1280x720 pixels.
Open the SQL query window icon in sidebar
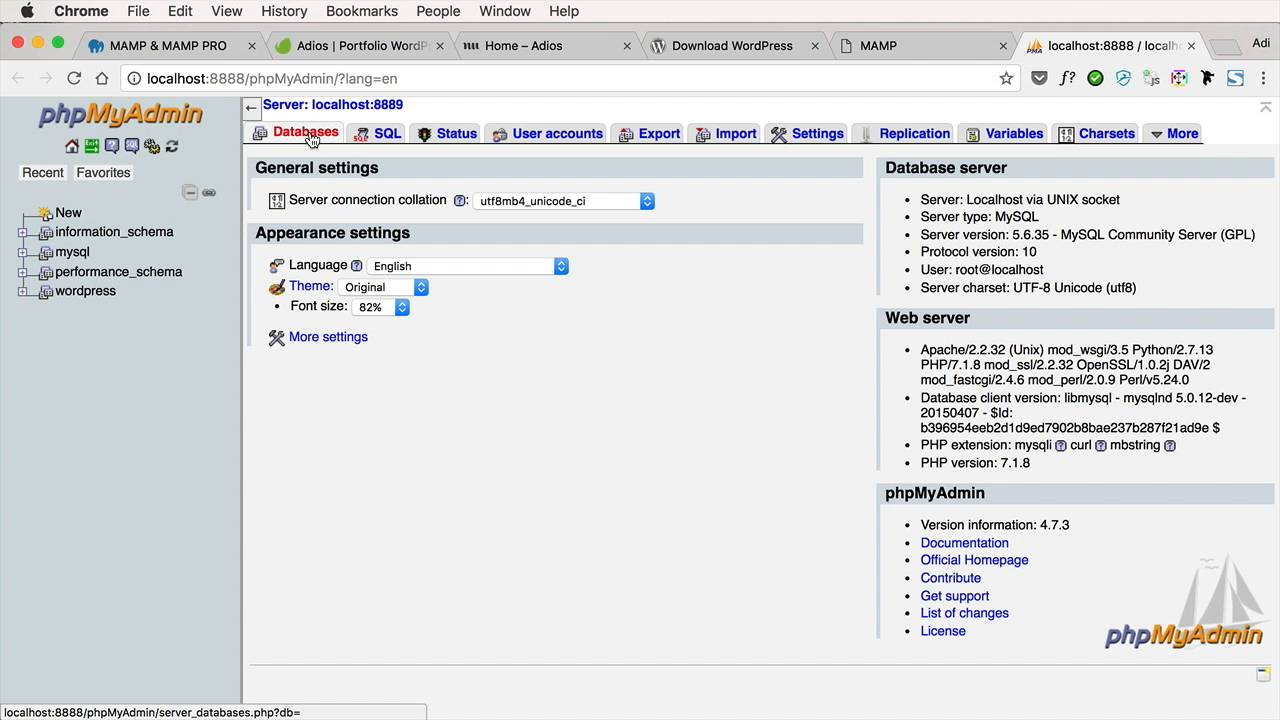[x=132, y=146]
